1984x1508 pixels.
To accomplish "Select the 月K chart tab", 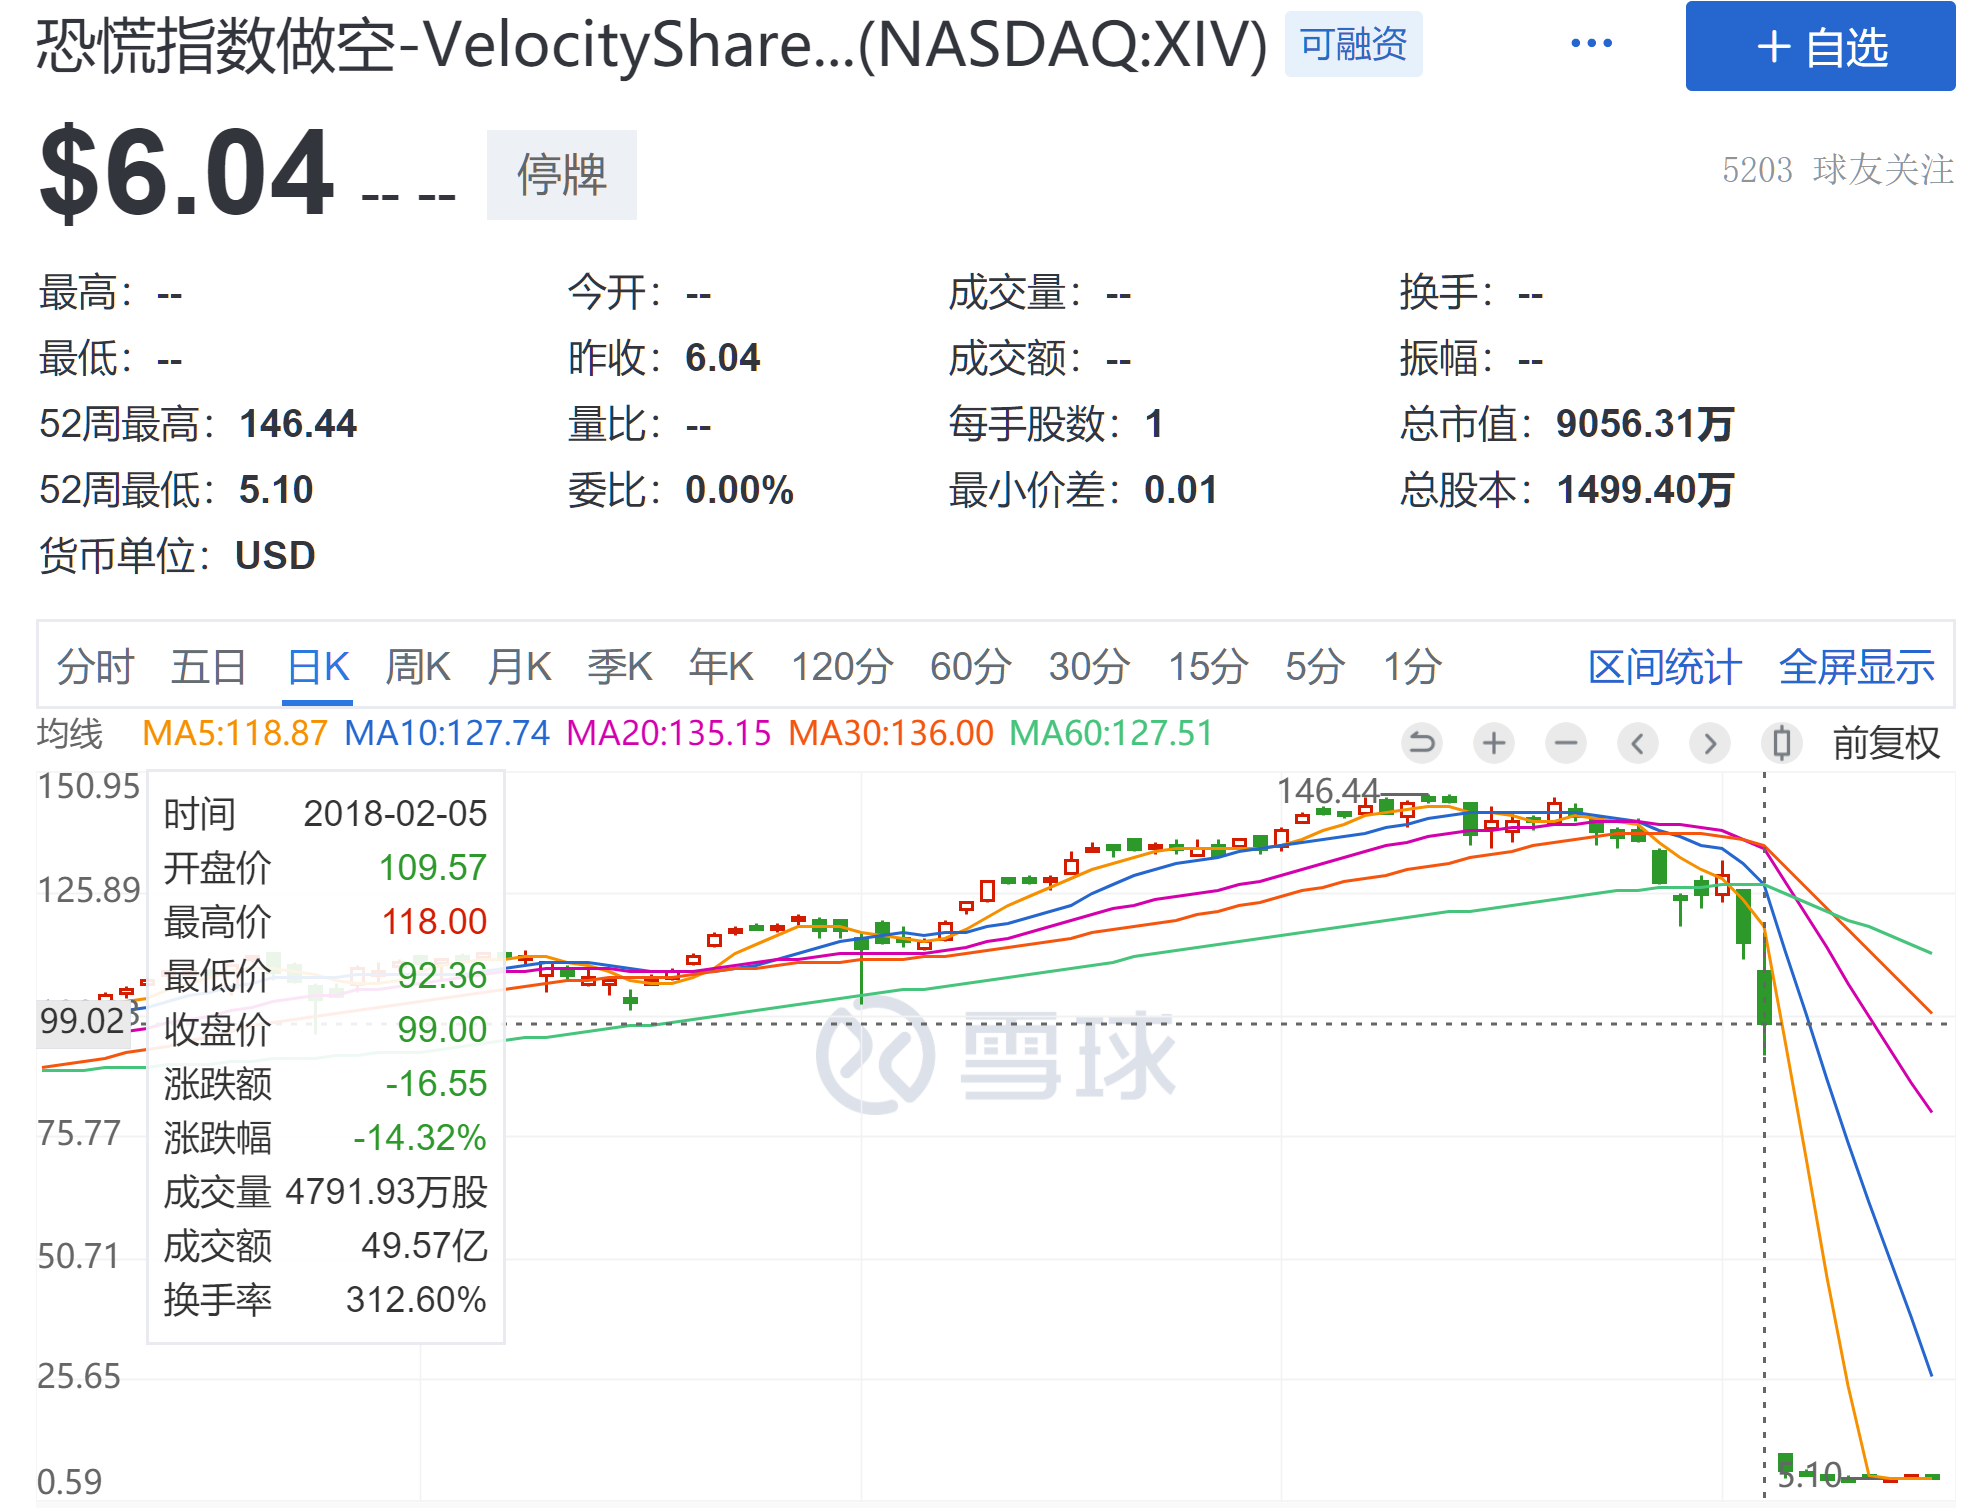I will 519,666.
